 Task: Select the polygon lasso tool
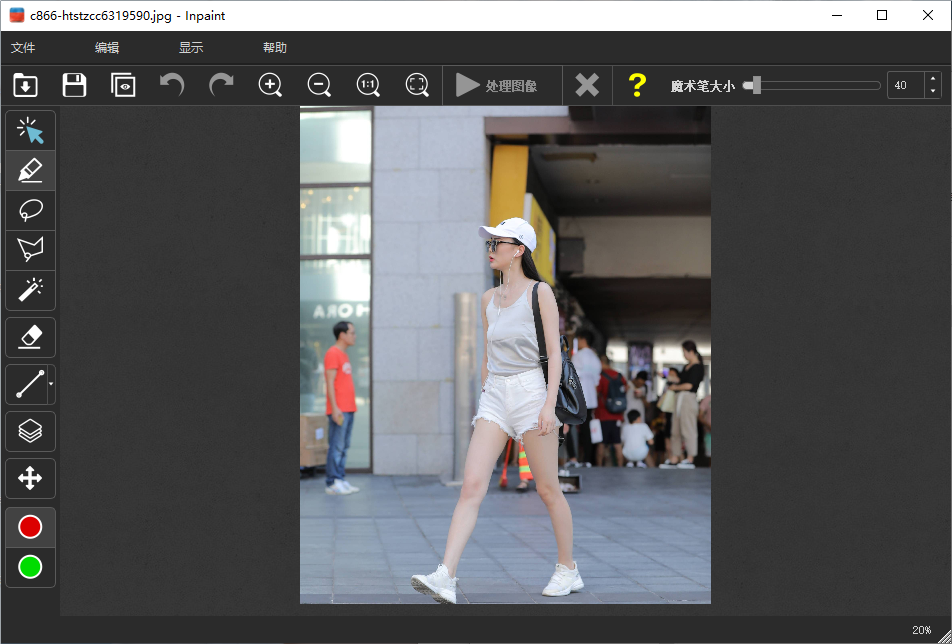pos(30,250)
